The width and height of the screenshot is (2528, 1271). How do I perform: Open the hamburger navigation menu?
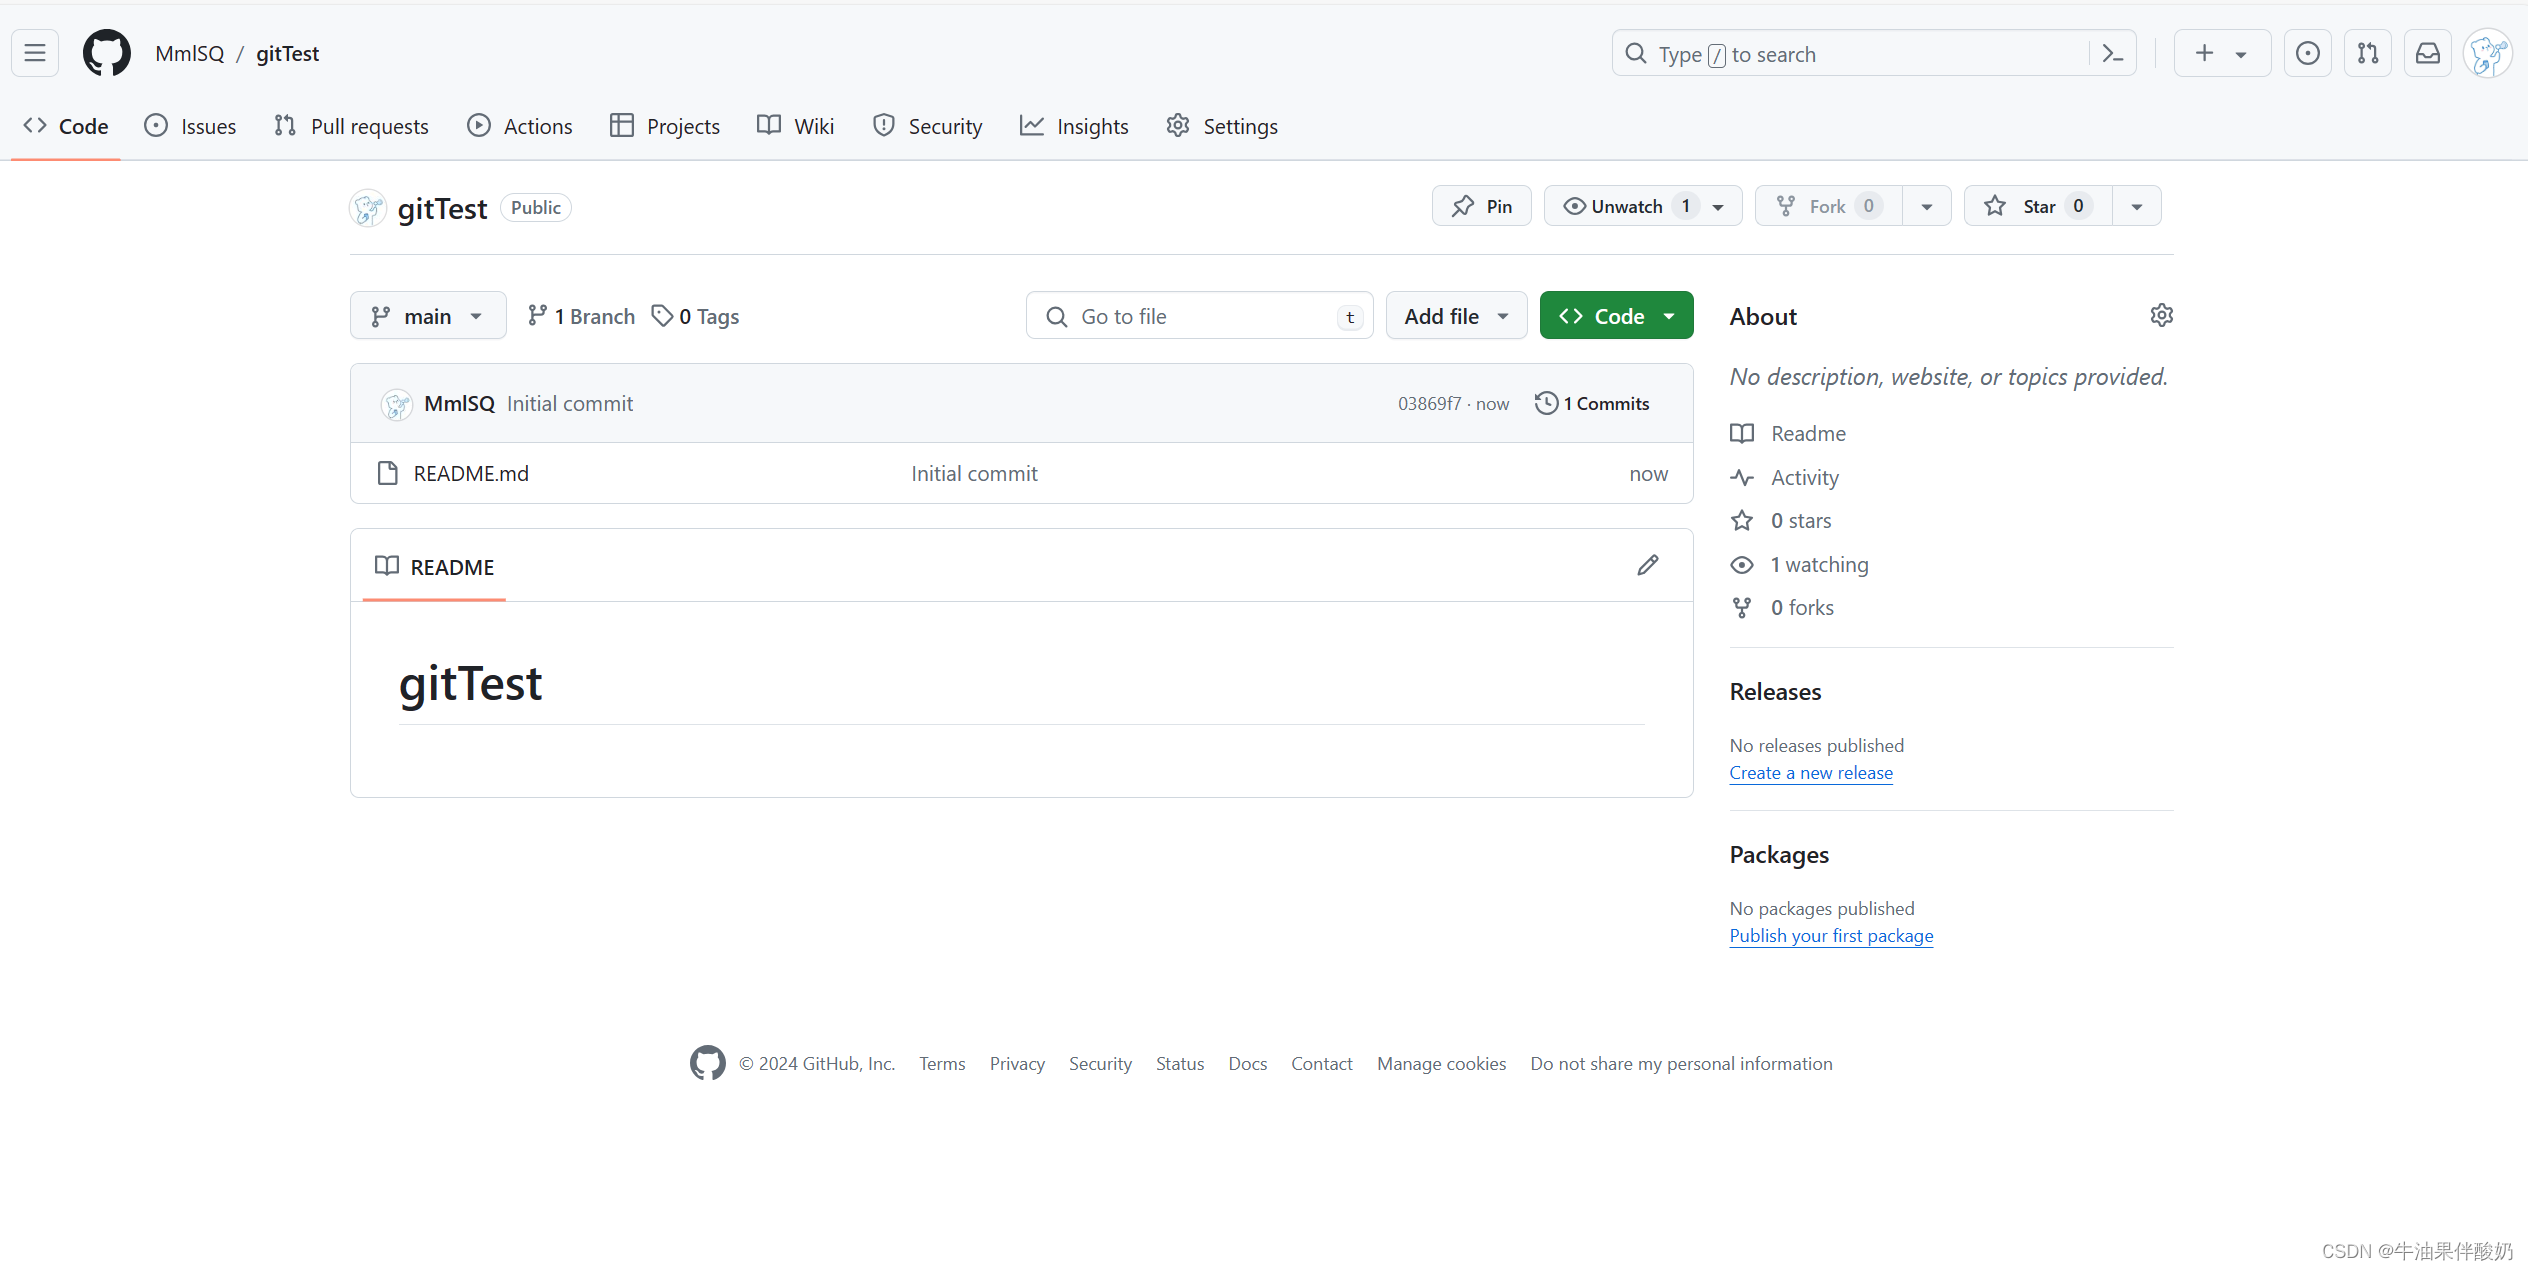35,53
